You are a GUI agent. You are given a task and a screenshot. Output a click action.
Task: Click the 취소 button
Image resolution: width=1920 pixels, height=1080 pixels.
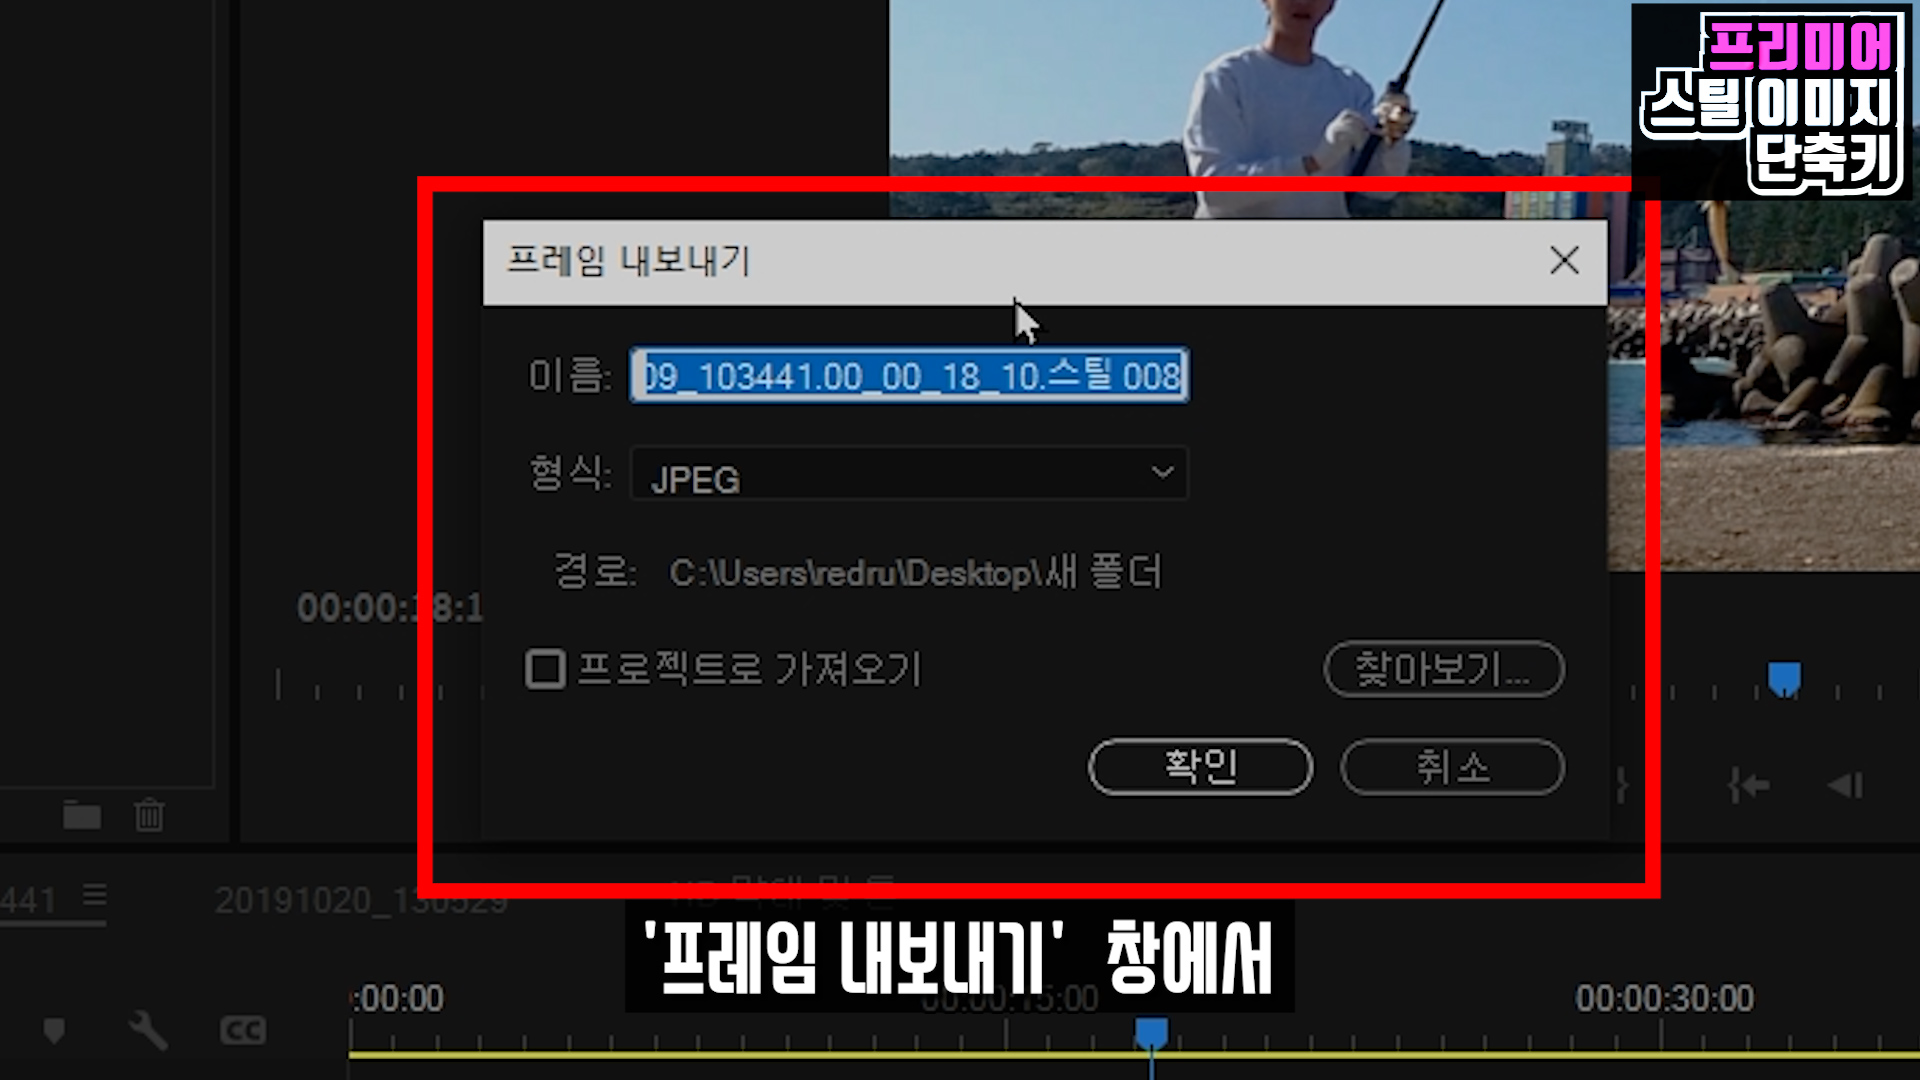pos(1452,767)
